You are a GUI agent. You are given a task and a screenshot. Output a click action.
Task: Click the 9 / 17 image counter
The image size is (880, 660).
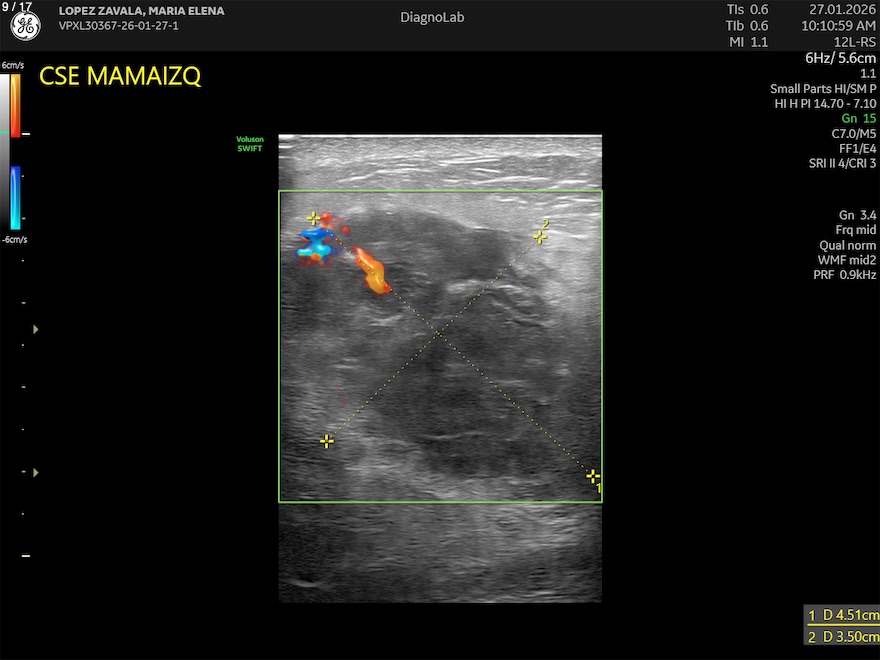pos(17,7)
